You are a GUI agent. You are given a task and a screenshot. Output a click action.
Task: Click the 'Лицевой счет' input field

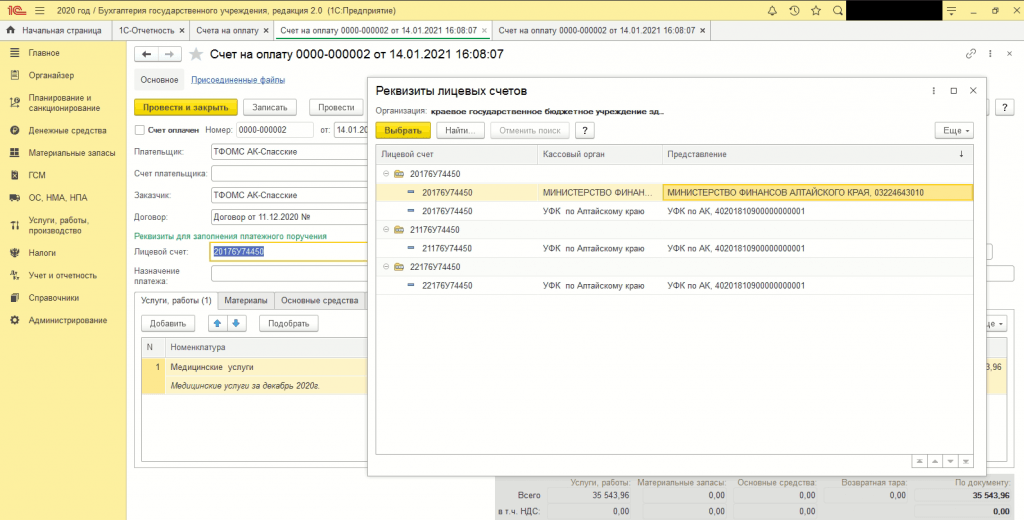[288, 252]
